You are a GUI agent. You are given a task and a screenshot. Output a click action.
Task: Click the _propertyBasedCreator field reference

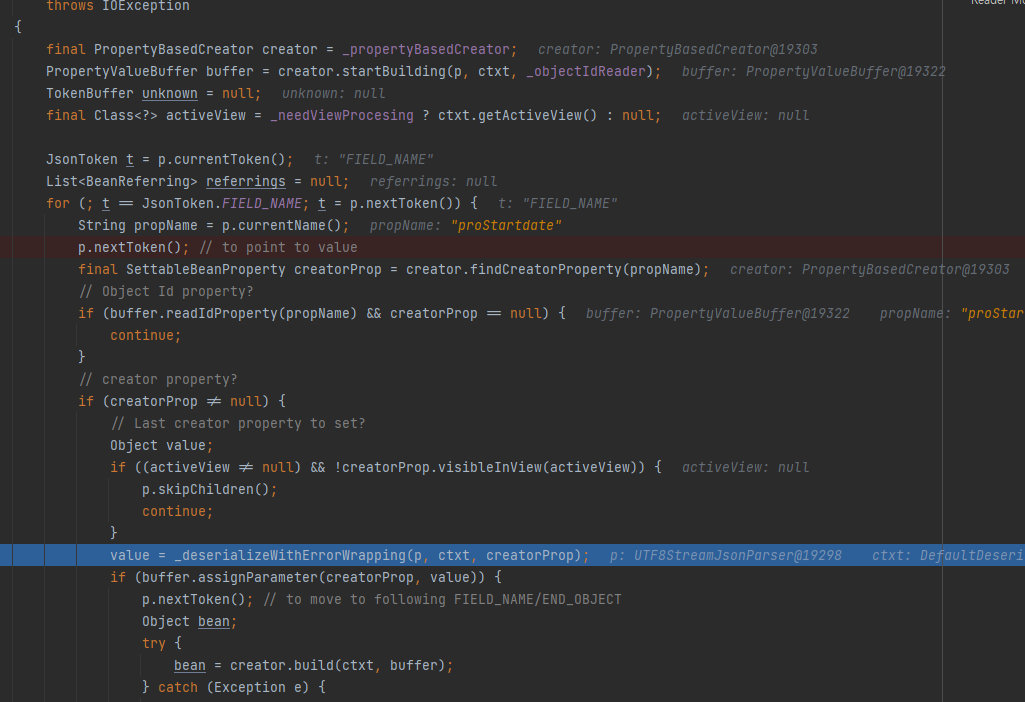(x=426, y=50)
